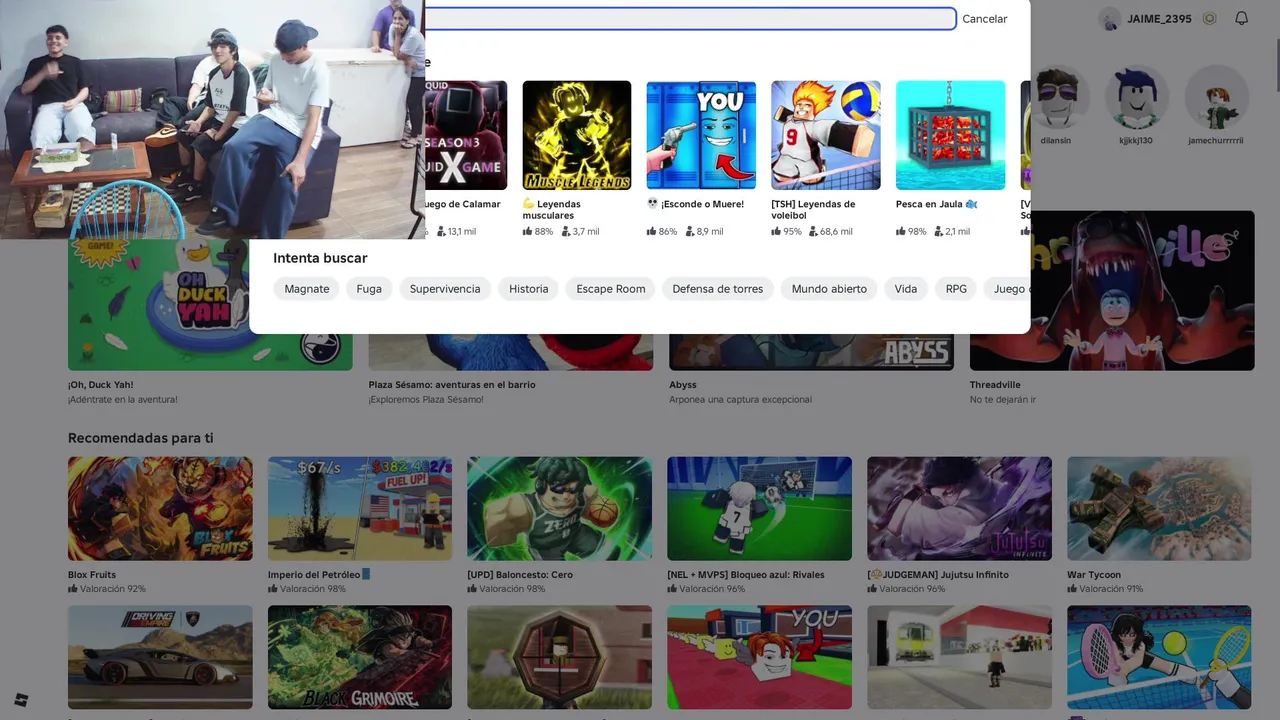Click the Plaza Sésamo: aventuras en el barrio title

(452, 385)
